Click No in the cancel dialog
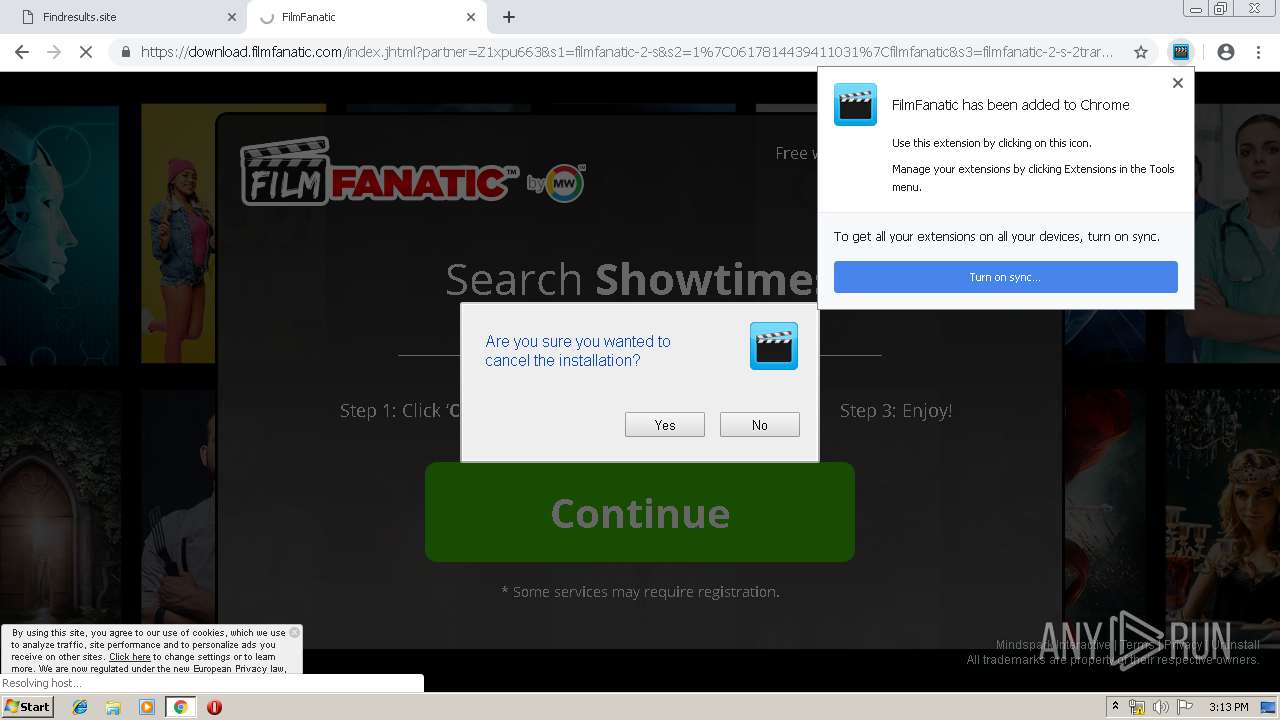The width and height of the screenshot is (1280, 720). (760, 425)
